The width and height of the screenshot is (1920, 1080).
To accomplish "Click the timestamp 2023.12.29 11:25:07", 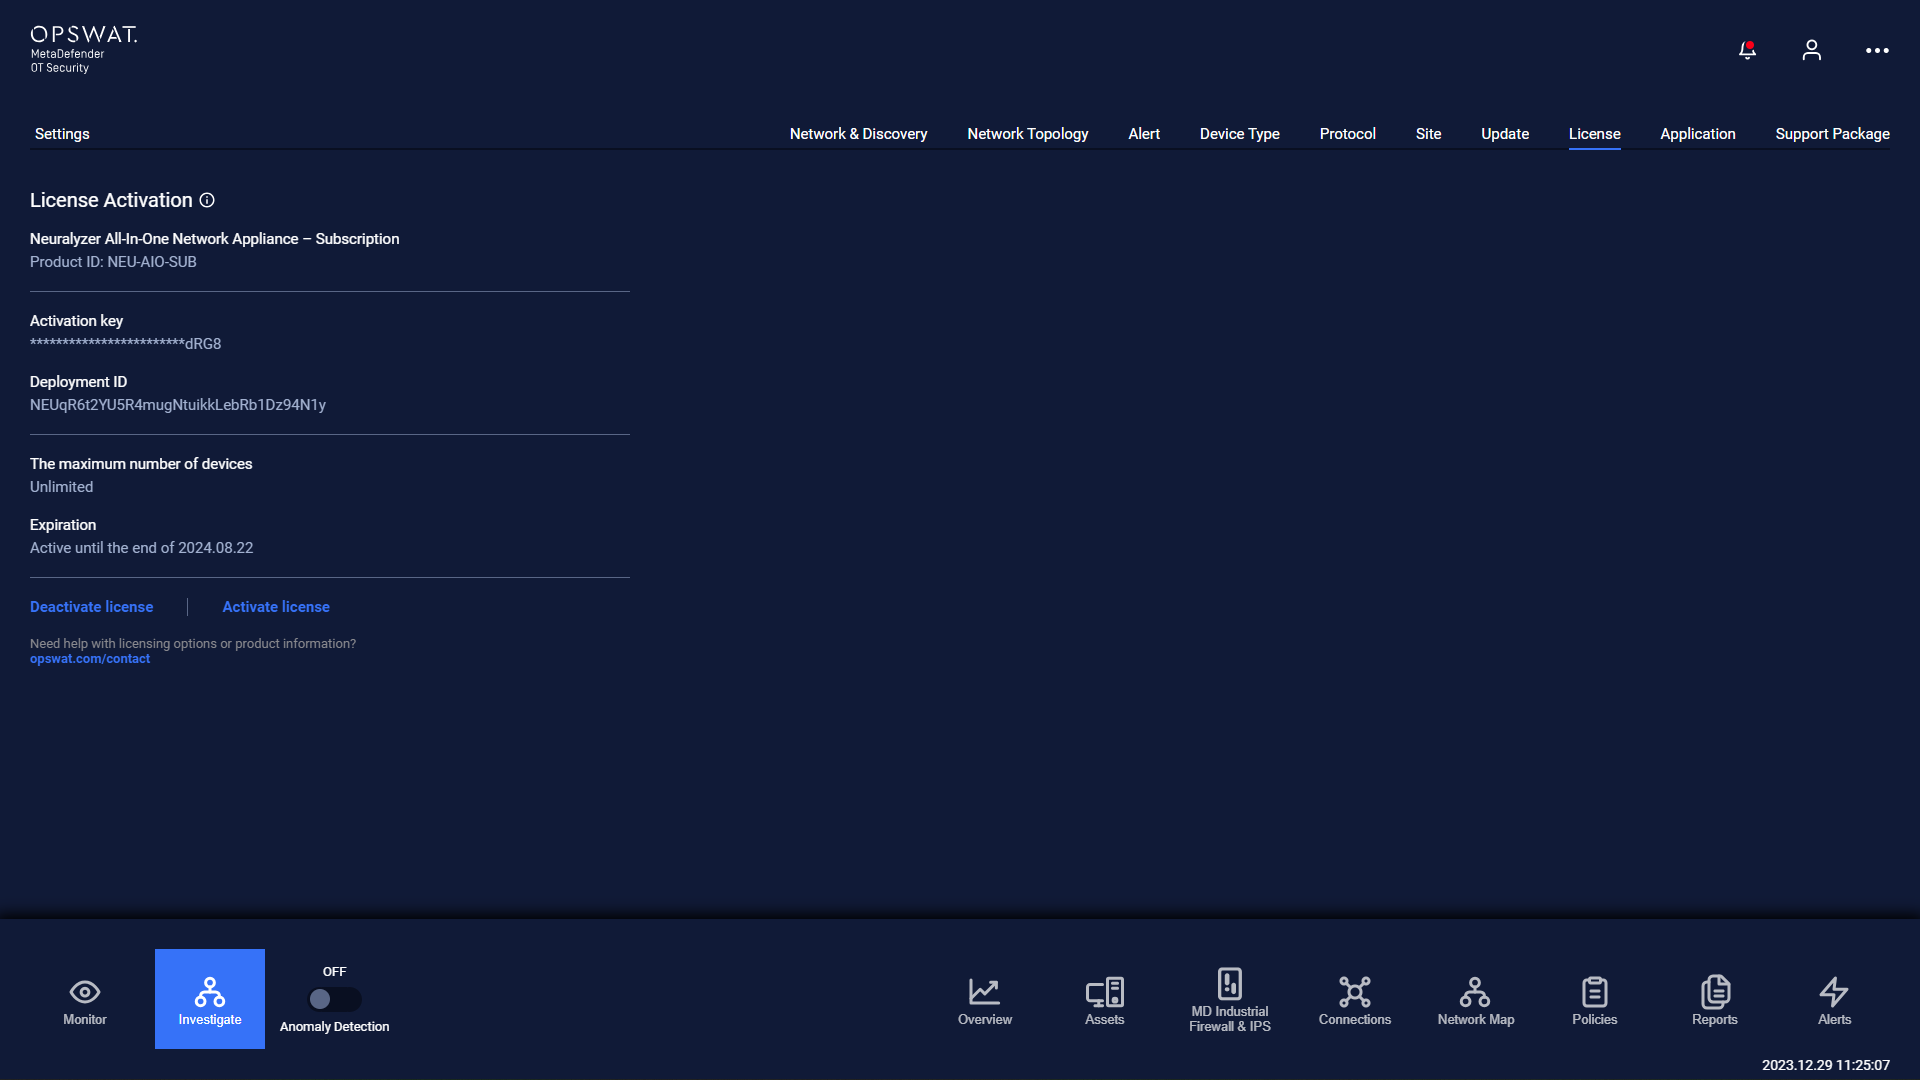I will coord(1825,1065).
